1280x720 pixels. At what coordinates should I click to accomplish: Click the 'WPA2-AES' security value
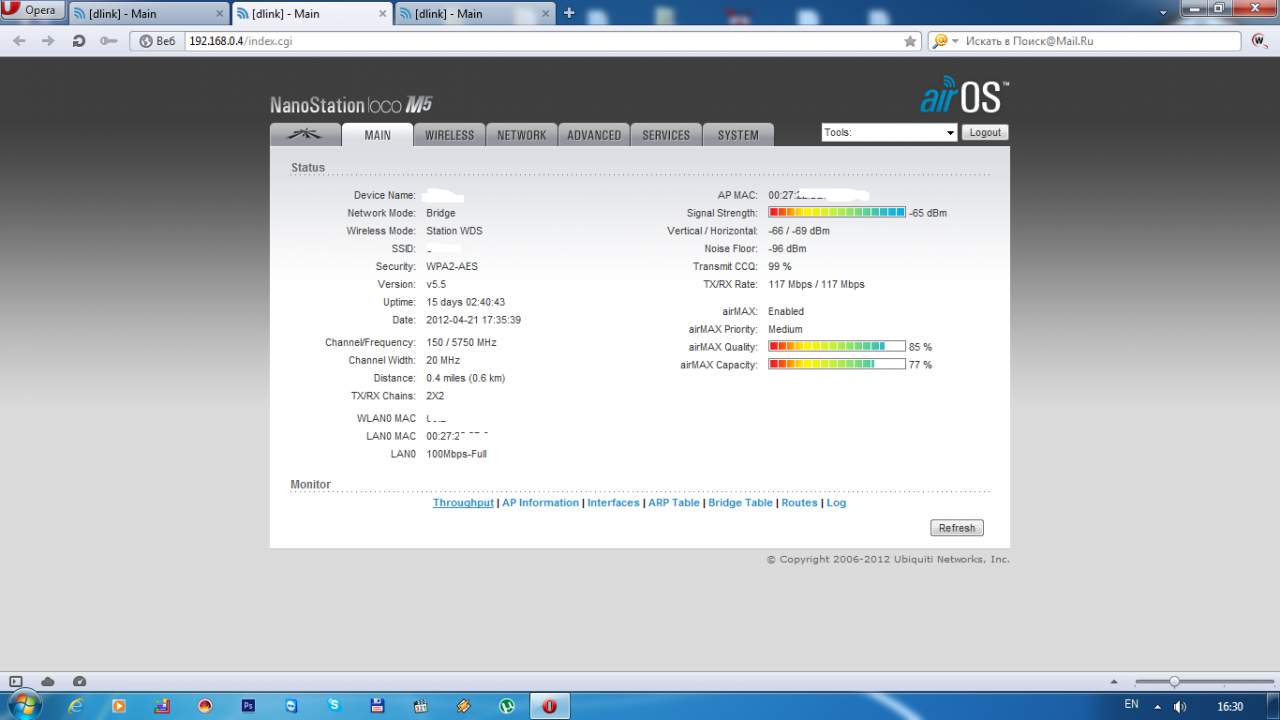point(452,267)
